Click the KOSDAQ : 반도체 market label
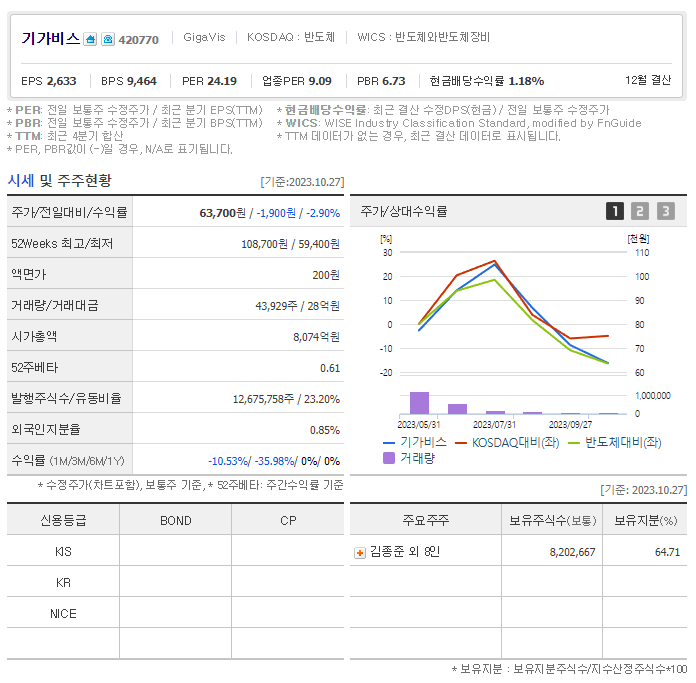 click(x=291, y=37)
